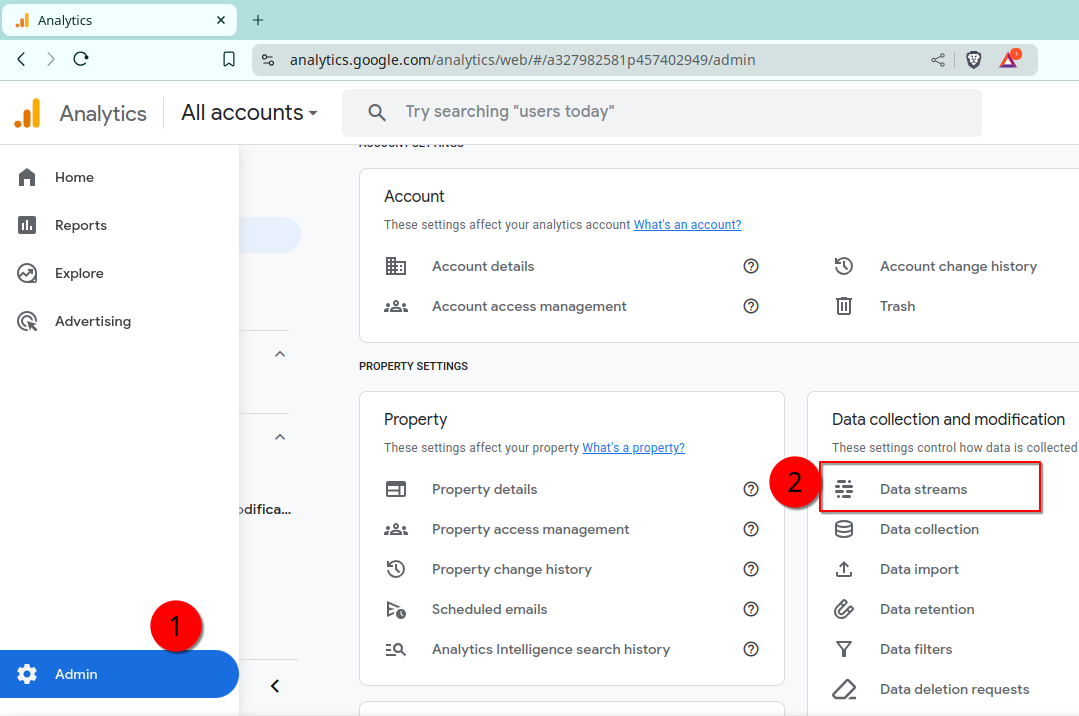Show help for Property change history
The height and width of the screenshot is (716, 1079).
click(x=751, y=569)
